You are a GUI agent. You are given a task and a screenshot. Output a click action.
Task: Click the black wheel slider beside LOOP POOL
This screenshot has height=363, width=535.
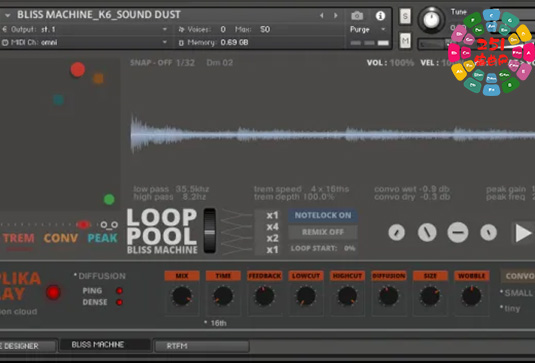coord(209,231)
